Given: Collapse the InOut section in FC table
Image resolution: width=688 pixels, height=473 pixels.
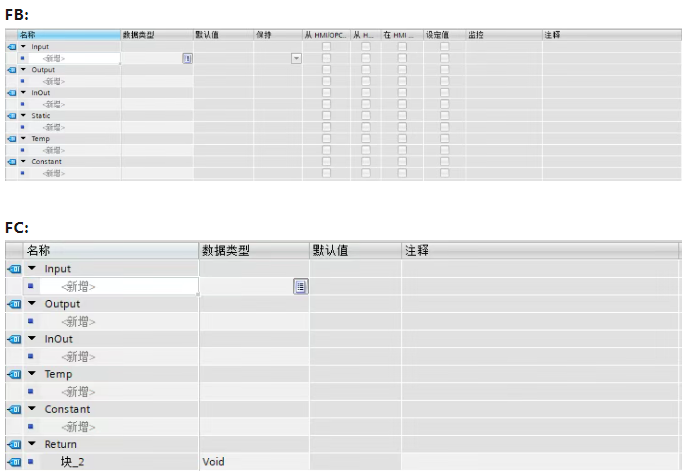Looking at the screenshot, I should tap(32, 338).
